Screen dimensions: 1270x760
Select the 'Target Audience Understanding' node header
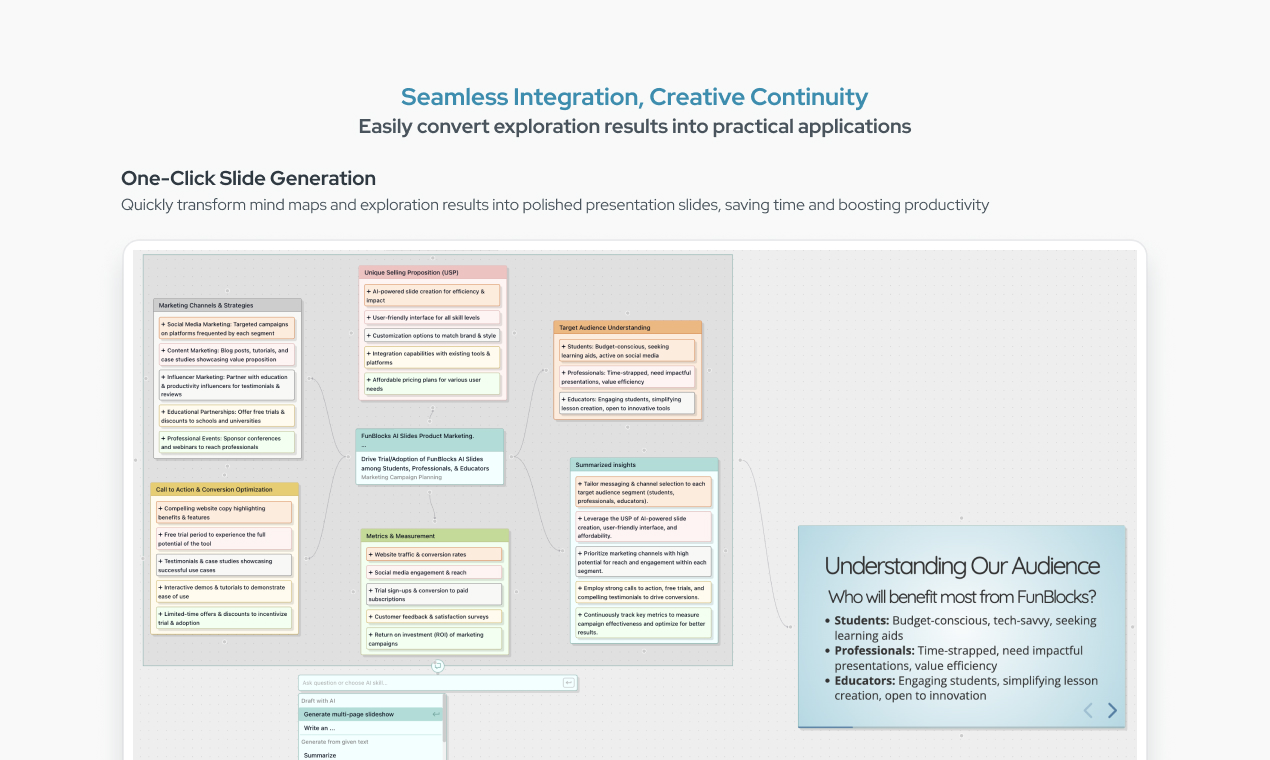tap(628, 327)
